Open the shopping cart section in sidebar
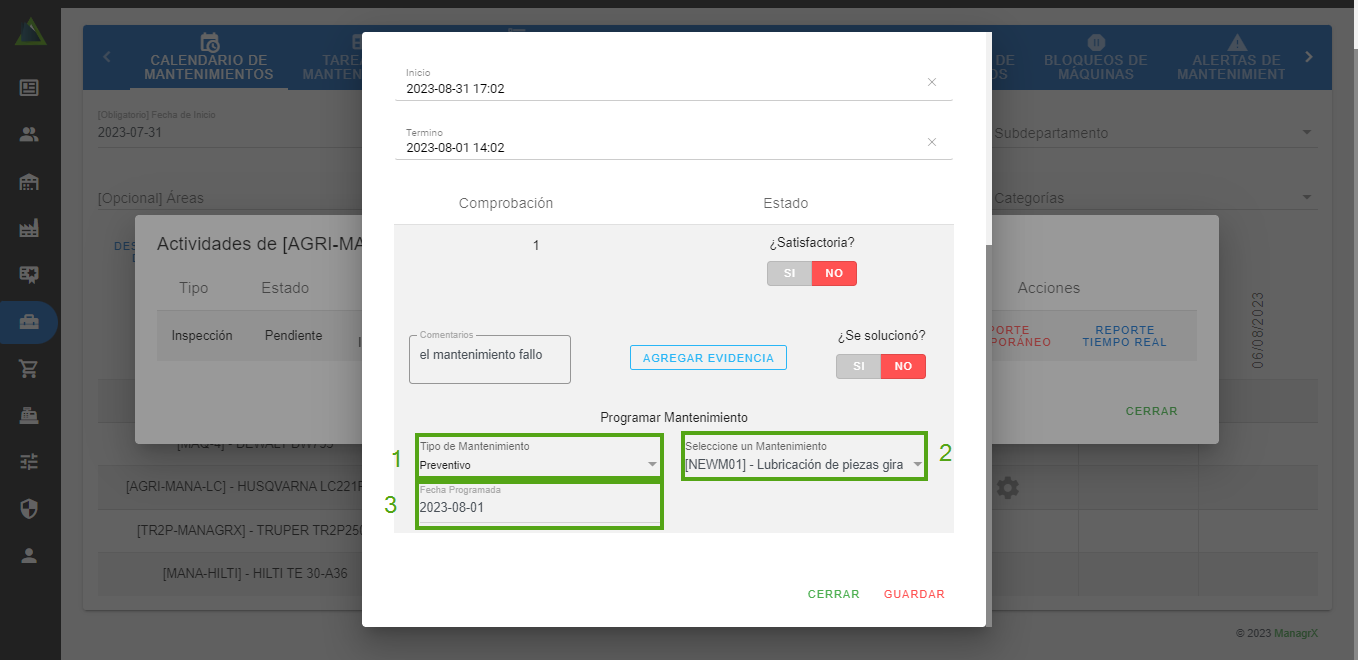This screenshot has width=1358, height=660. click(29, 369)
